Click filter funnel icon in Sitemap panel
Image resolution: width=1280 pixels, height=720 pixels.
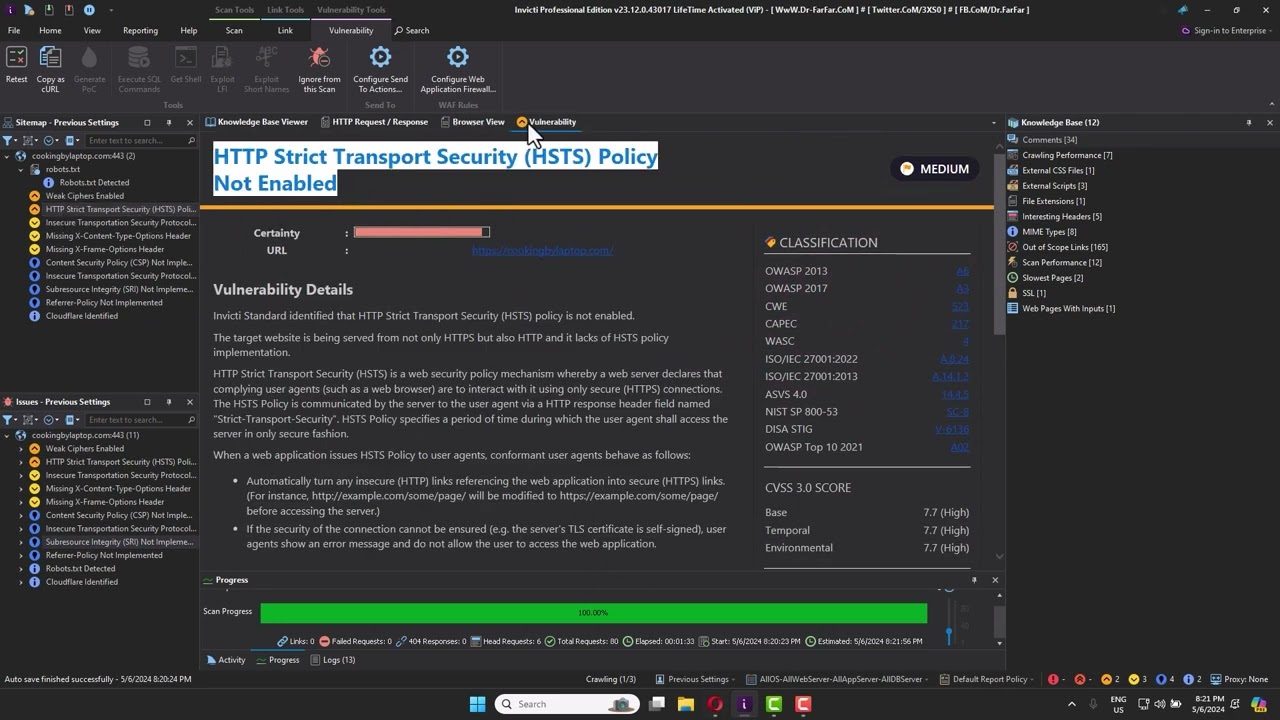point(8,140)
